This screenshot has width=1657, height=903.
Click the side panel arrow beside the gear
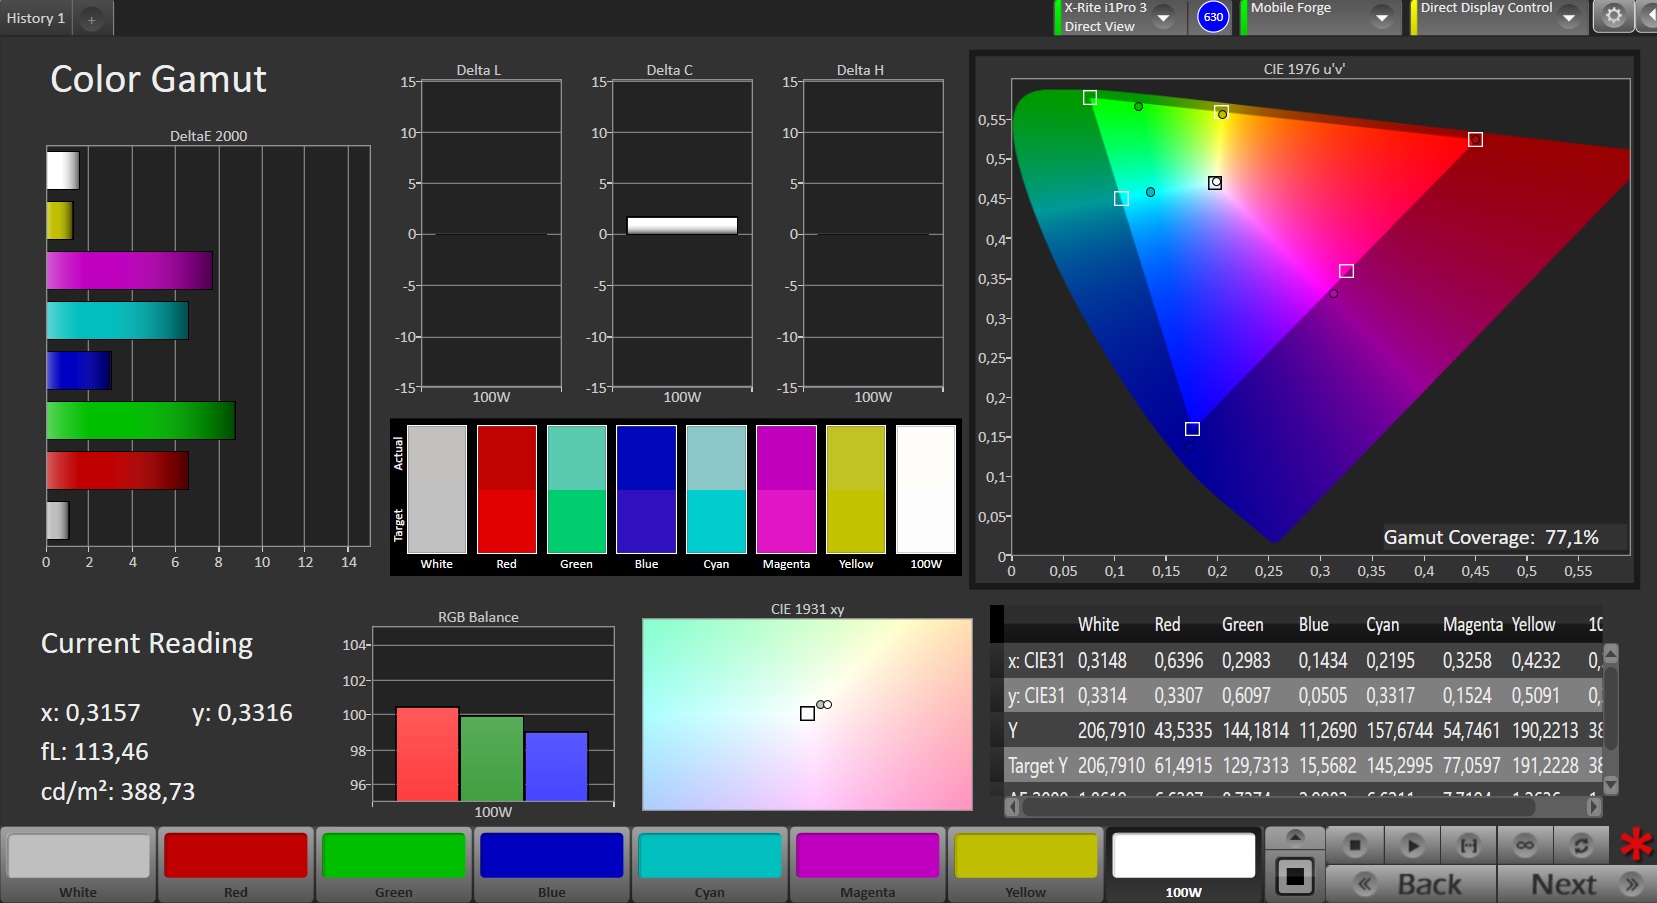[x=1648, y=16]
